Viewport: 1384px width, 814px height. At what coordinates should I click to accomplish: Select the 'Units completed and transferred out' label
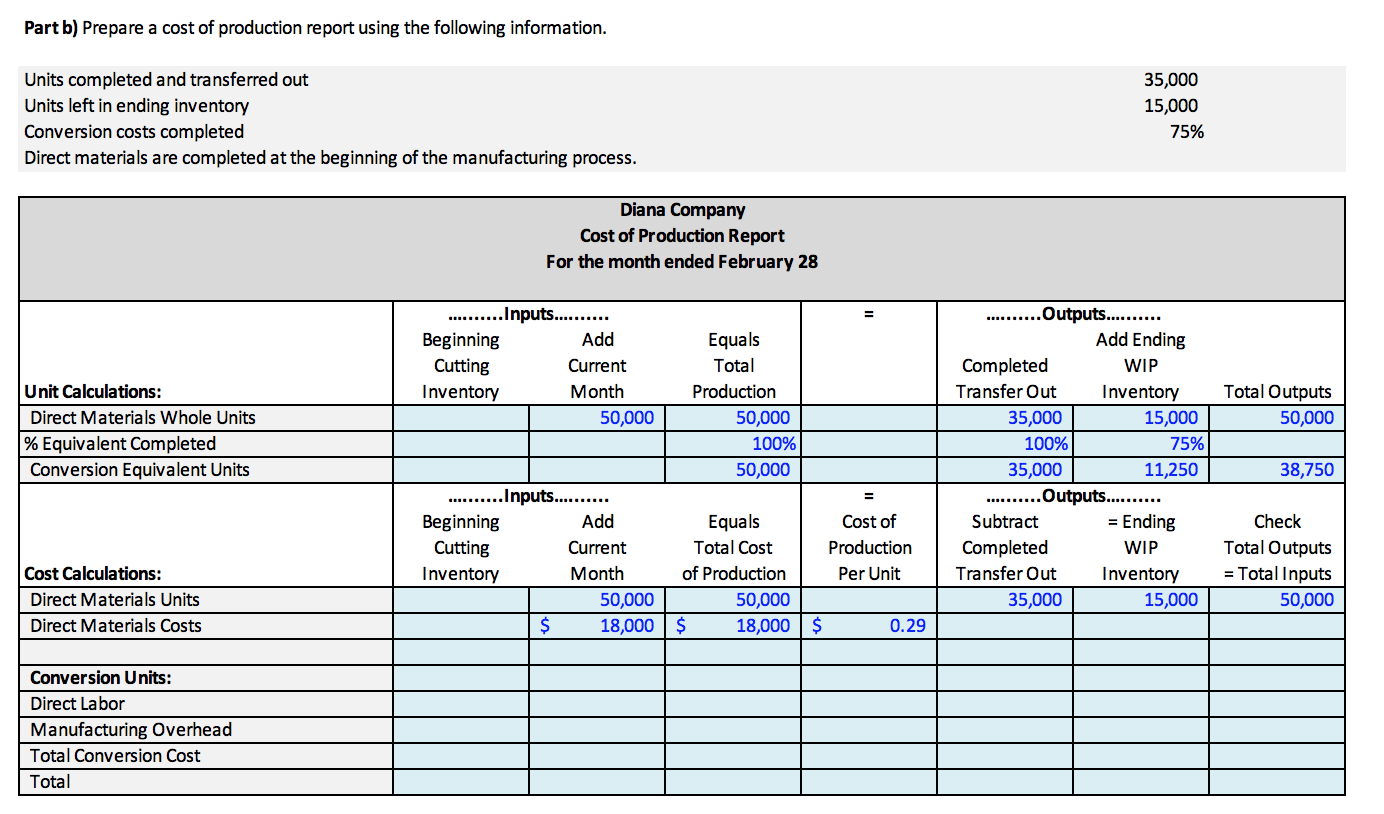click(x=166, y=80)
